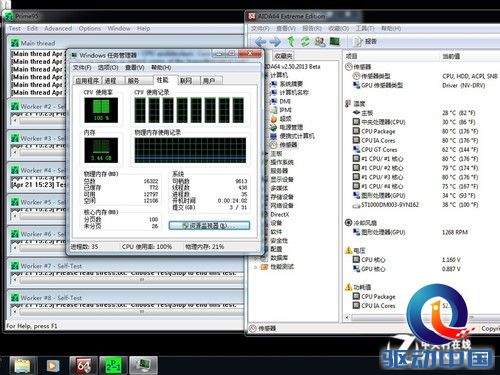500x375 pixels.
Task: Select 系统概要 in AIDA64 tree
Action: coord(291,84)
